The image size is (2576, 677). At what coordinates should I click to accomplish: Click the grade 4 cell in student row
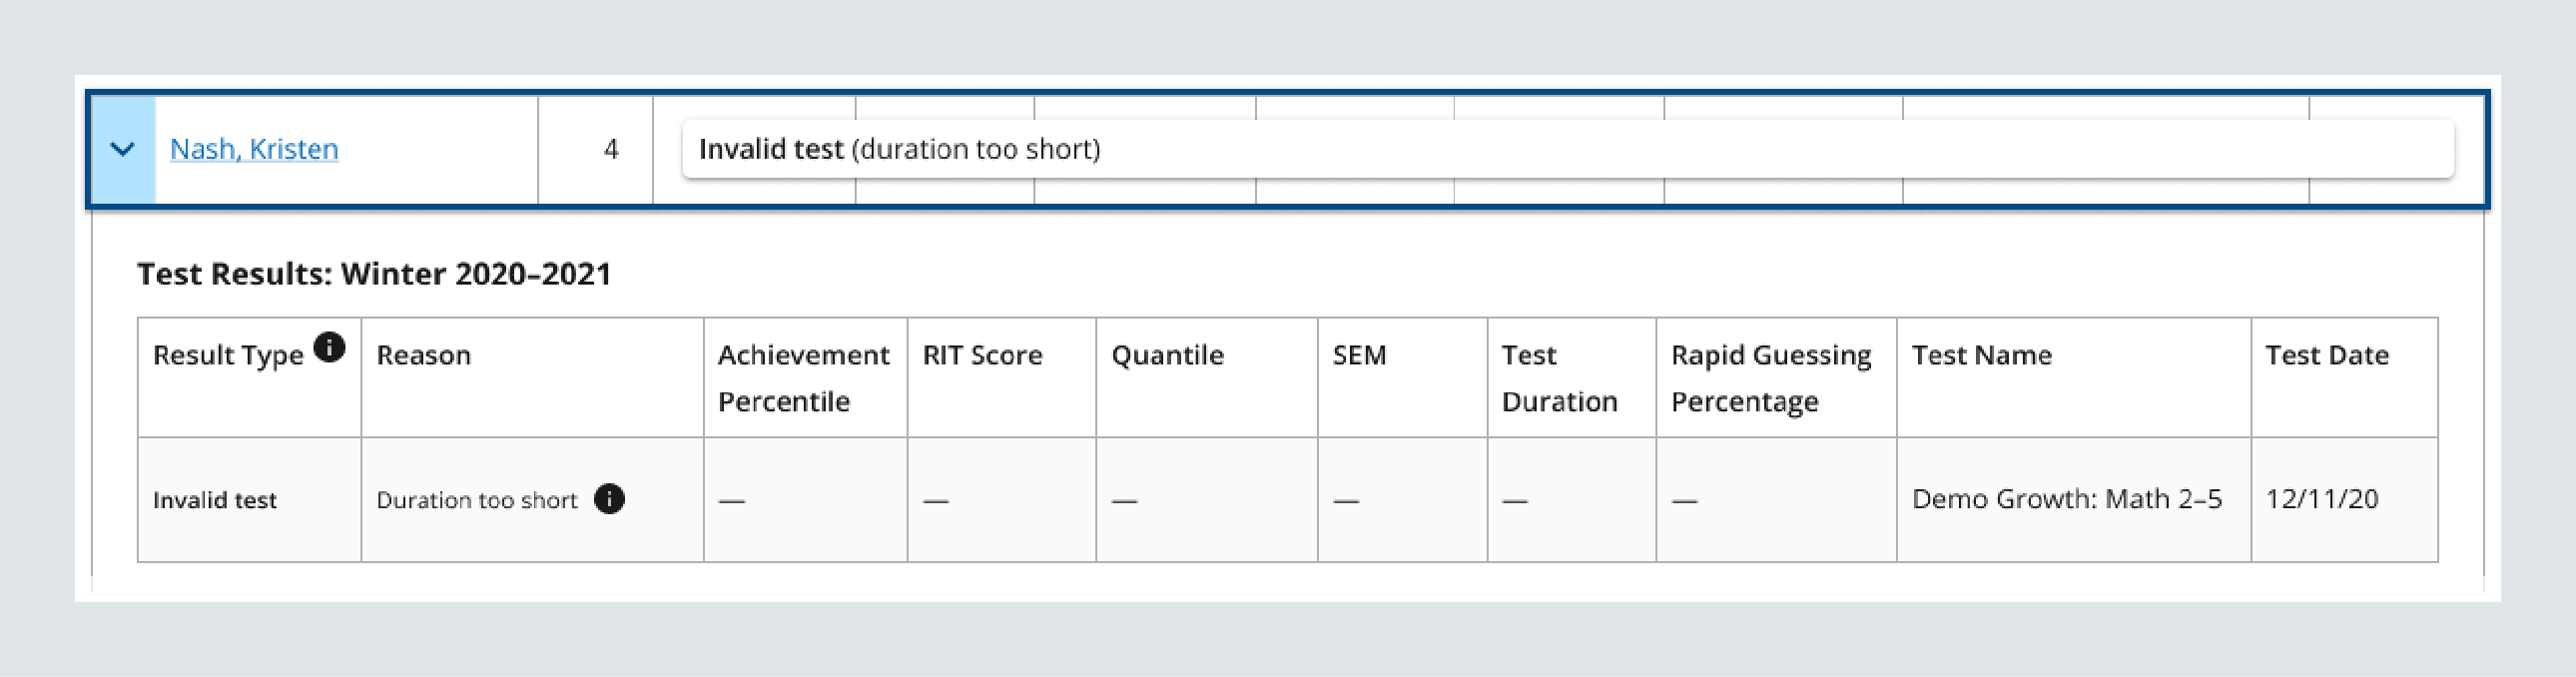pos(610,150)
